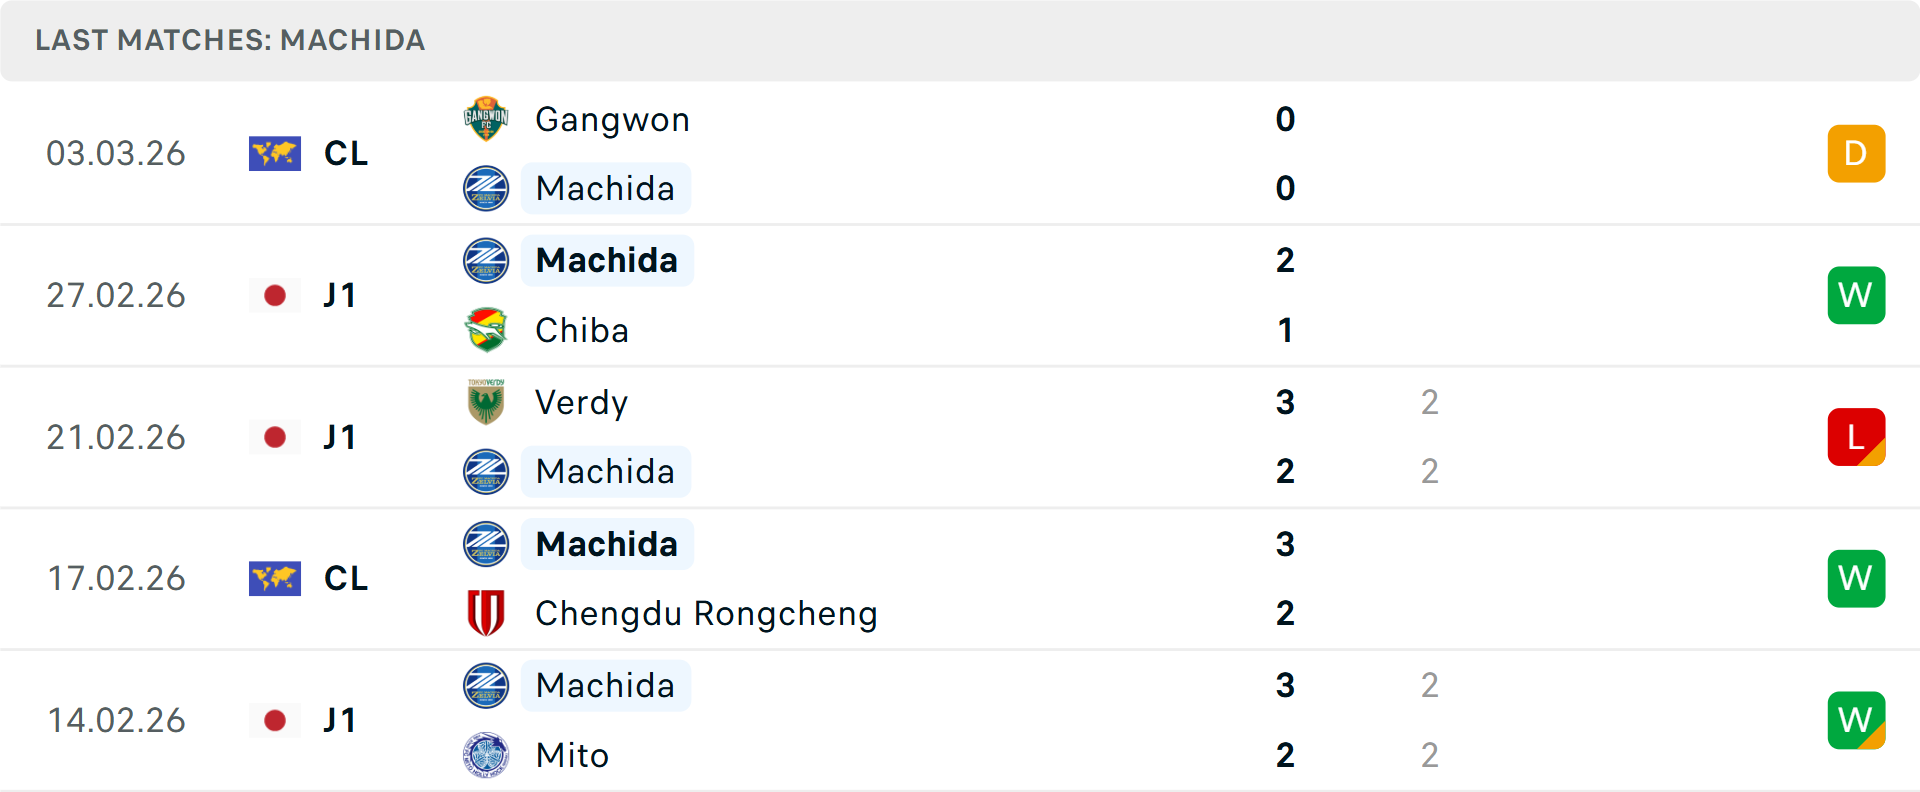This screenshot has height=792, width=1920.
Task: Select the highlighted Machida name on the Verdy match
Action: coord(605,471)
